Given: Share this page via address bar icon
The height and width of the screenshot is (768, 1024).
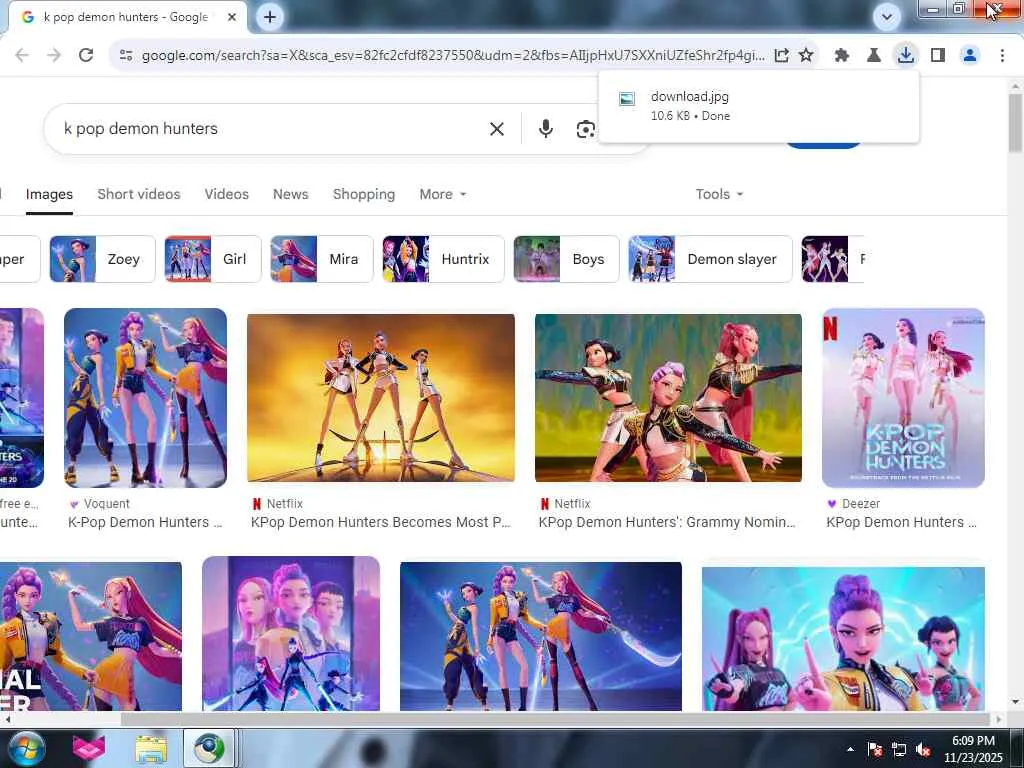Looking at the screenshot, I should tap(781, 56).
